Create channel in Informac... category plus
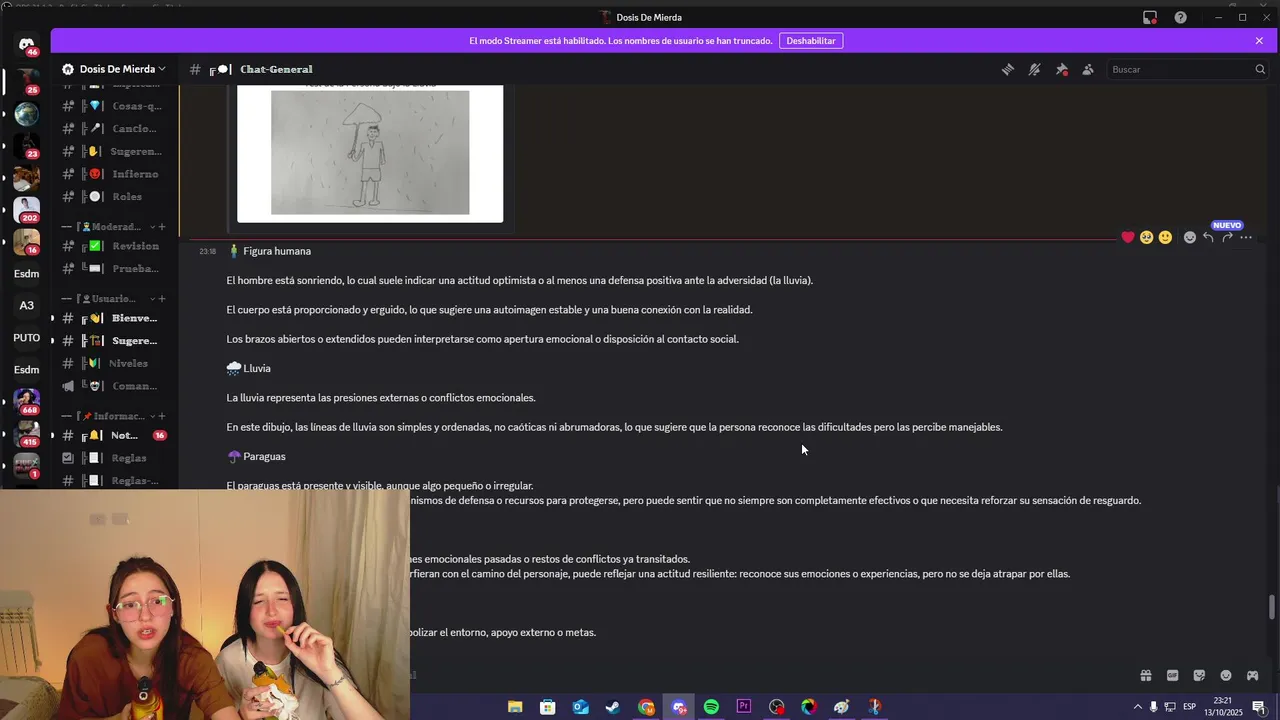The width and height of the screenshot is (1280, 720). pyautogui.click(x=162, y=416)
